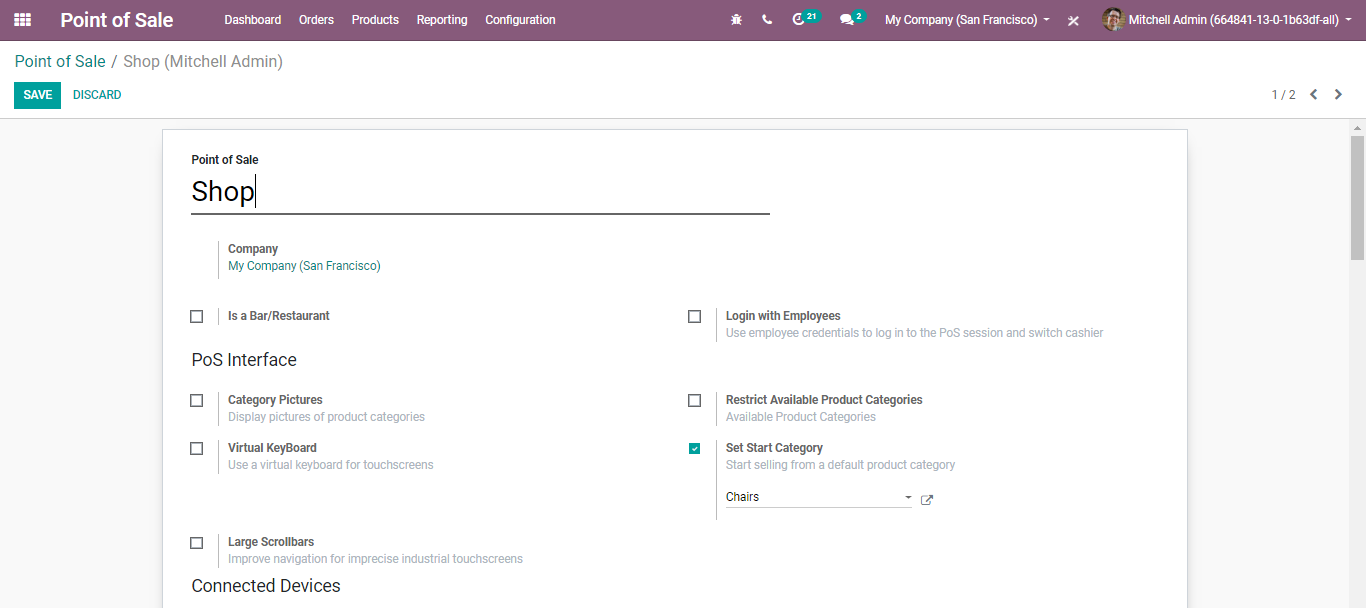Click the PoS Interface section heading
Screen dimensions: 1366x608
click(244, 360)
